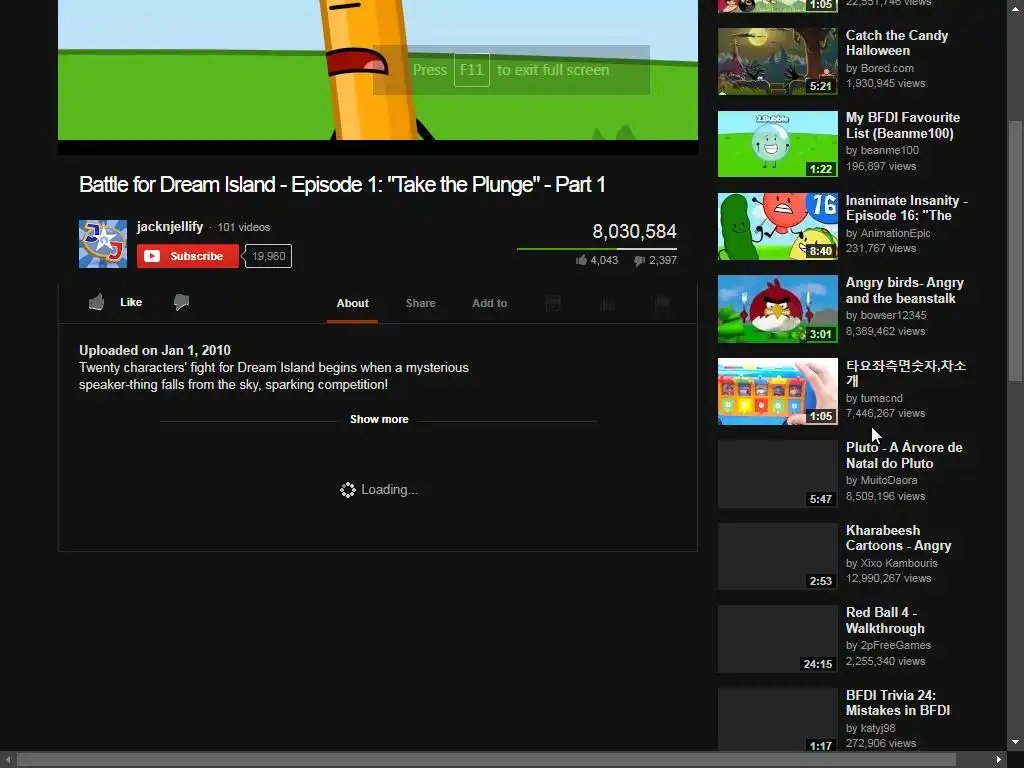Click the 'by AnimationEpic' uploader text

[x=888, y=233]
